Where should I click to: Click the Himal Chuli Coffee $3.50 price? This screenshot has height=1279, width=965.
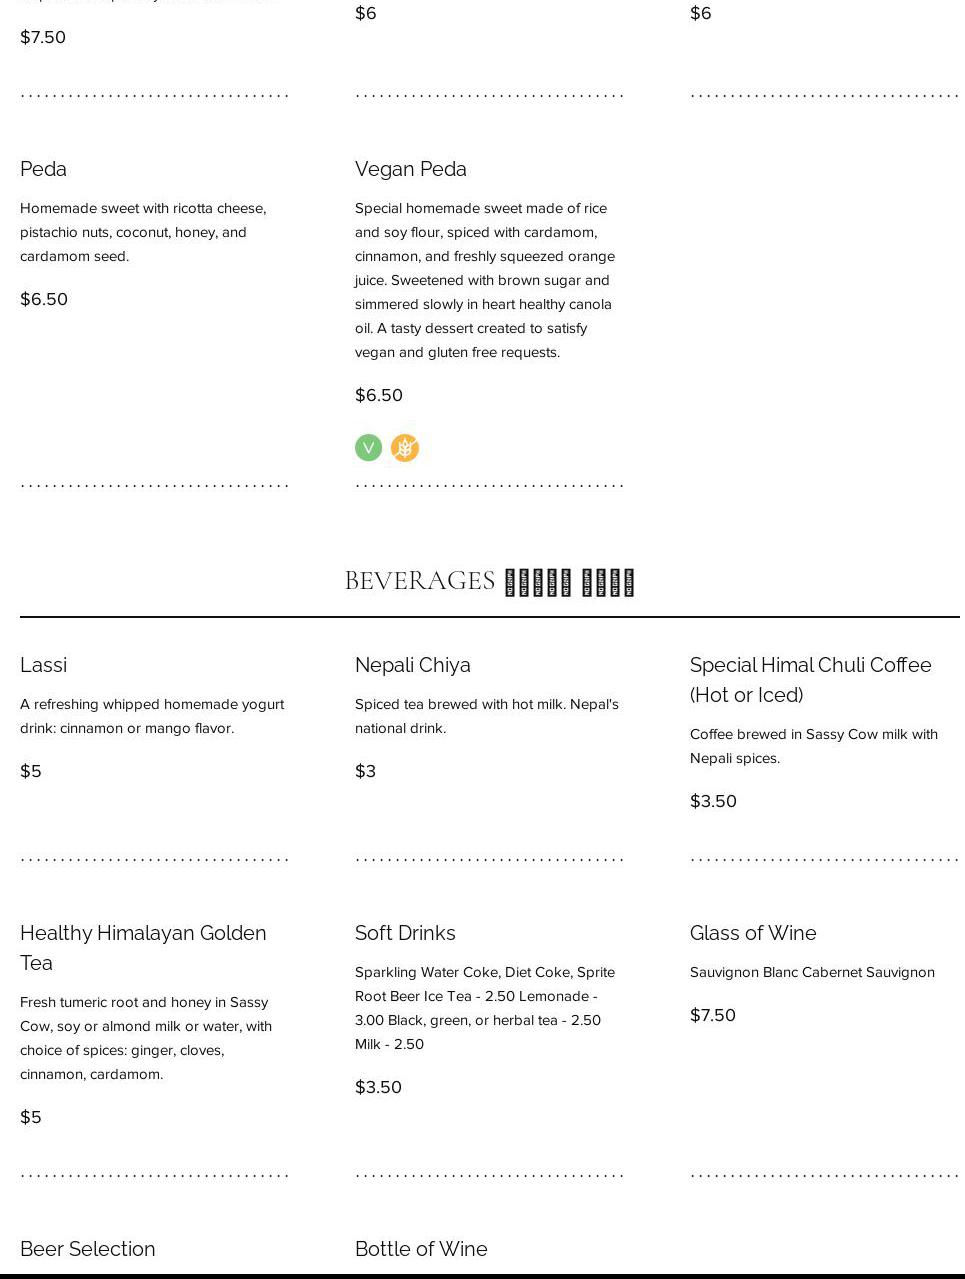[x=713, y=801]
